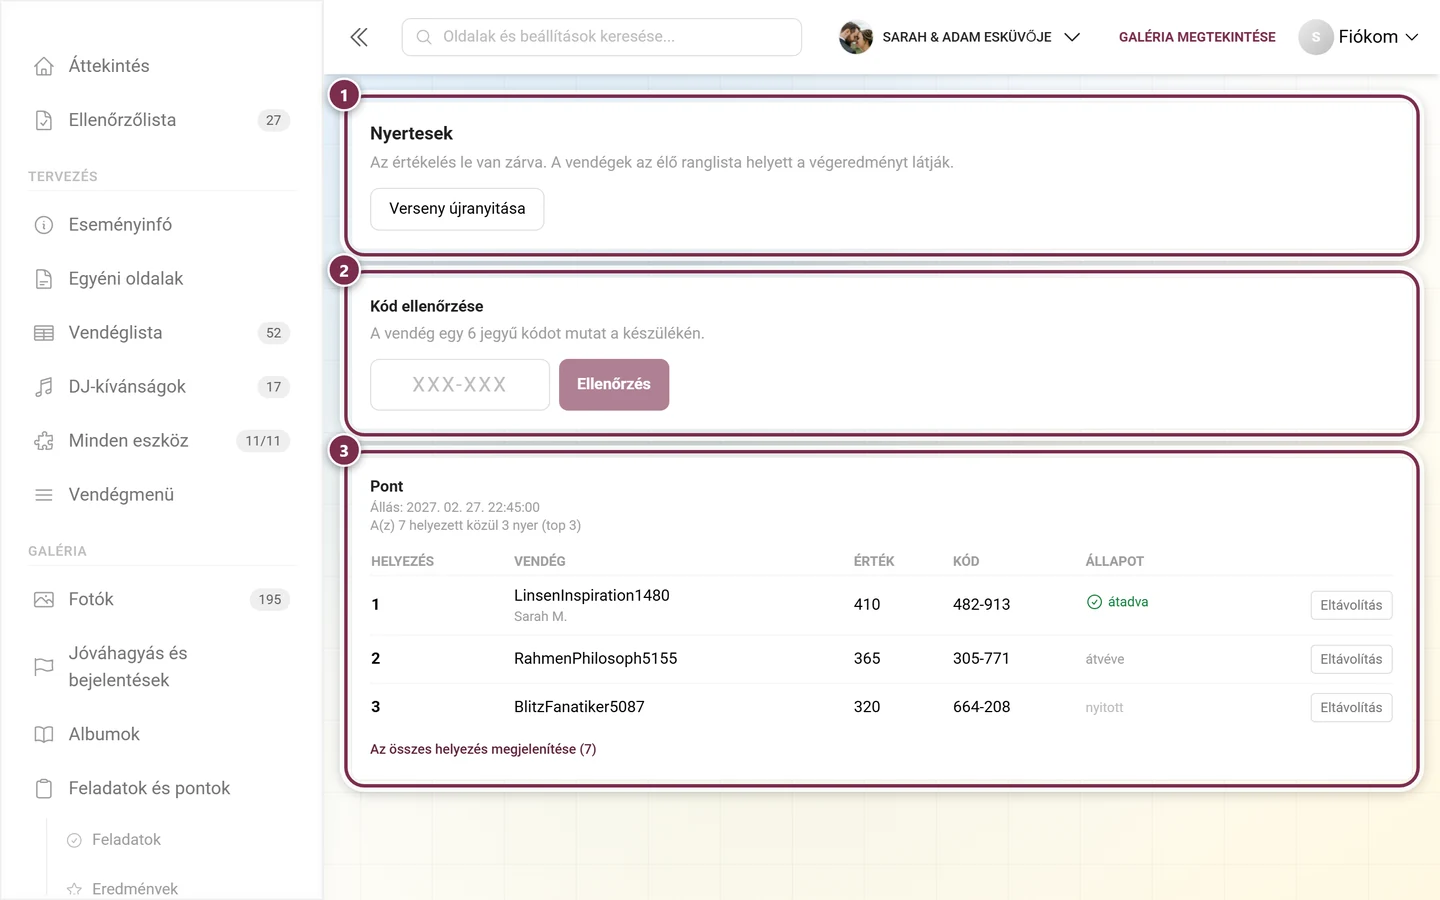1440x900 pixels.
Task: Open the Fiókom account dropdown
Action: (x=1359, y=37)
